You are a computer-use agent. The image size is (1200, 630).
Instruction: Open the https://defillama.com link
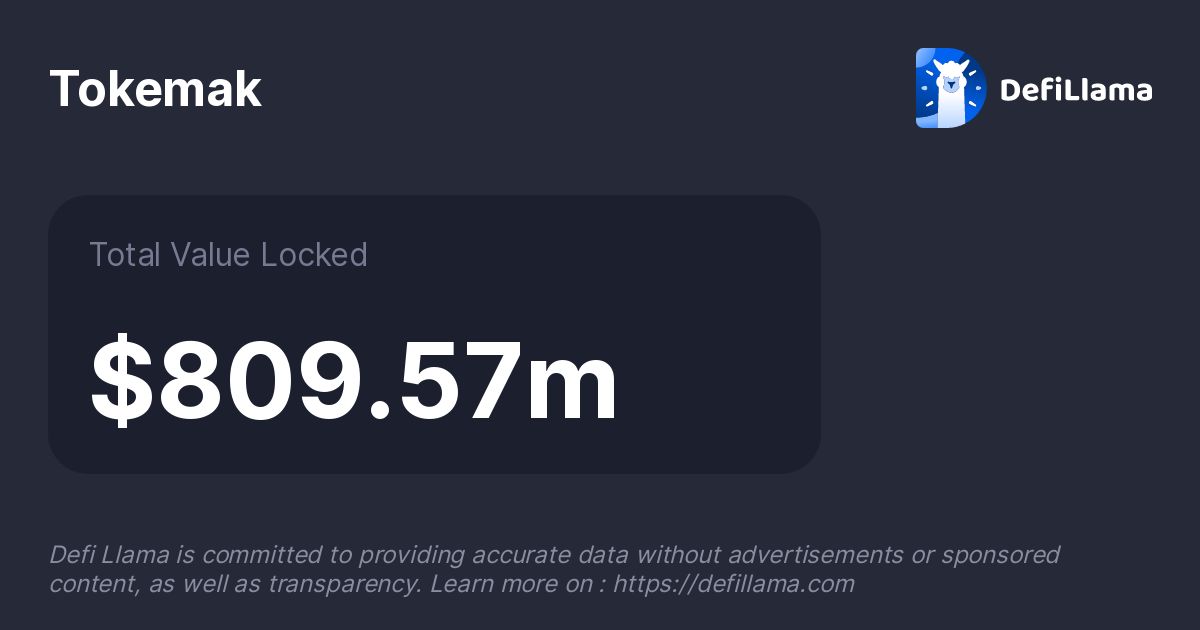click(733, 584)
